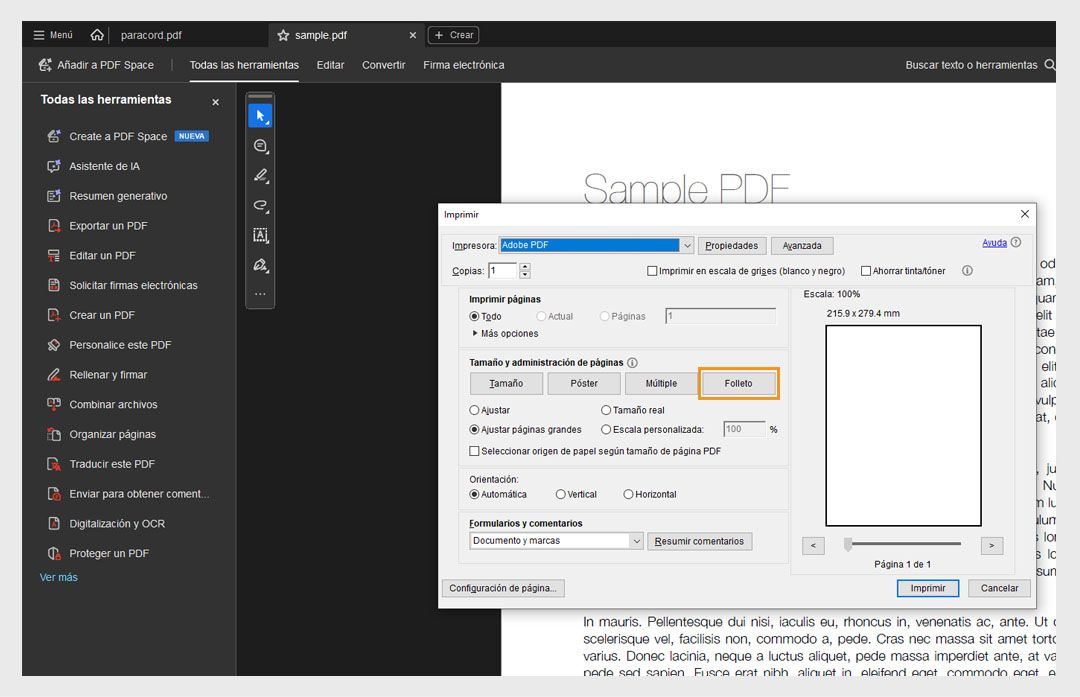Image resolution: width=1080 pixels, height=697 pixels.
Task: Choose Escala personalizada scaling
Action: [x=608, y=428]
